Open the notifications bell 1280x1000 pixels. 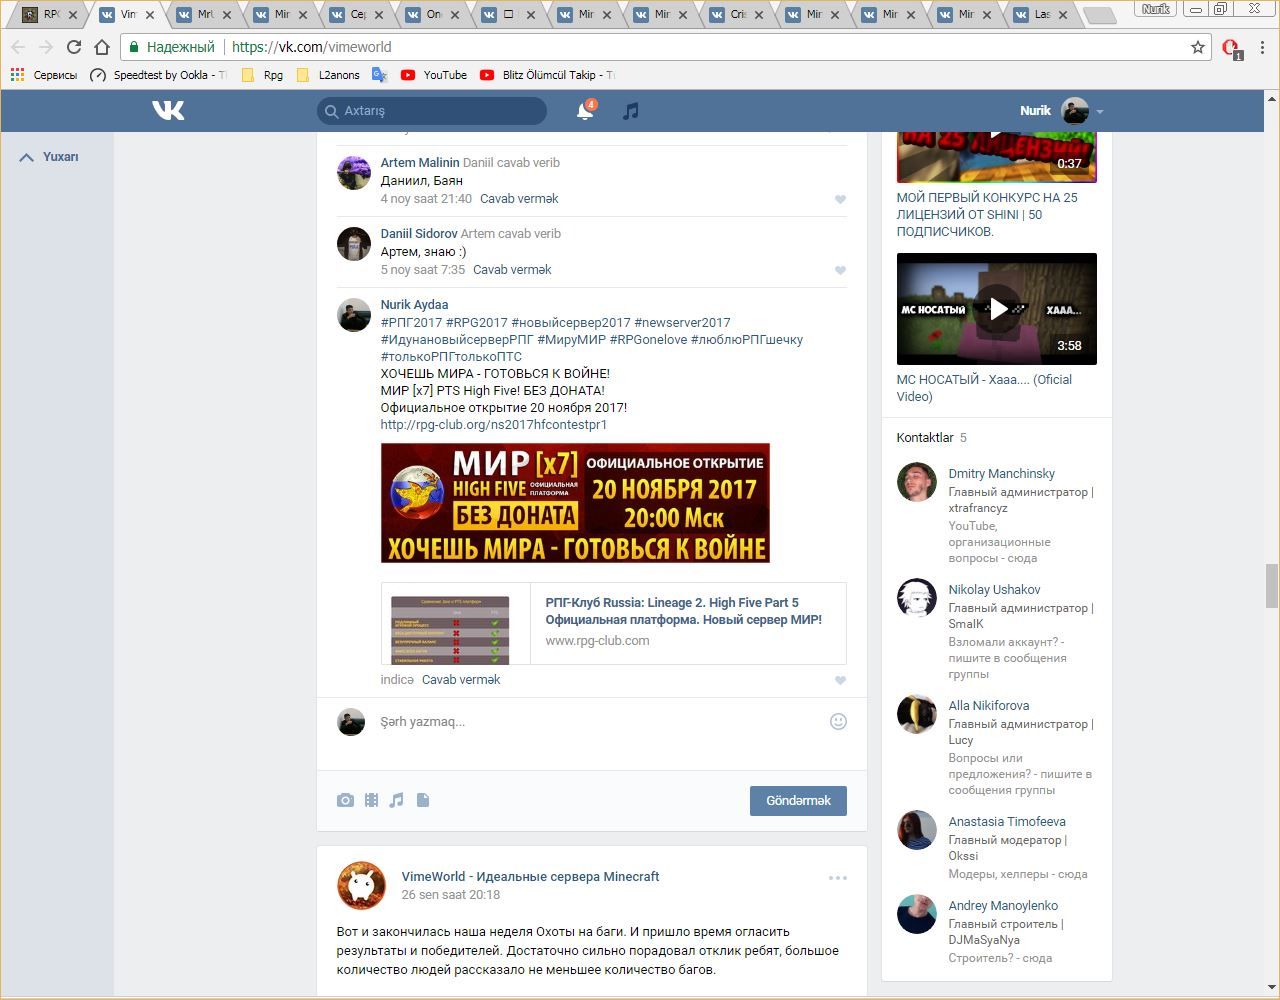[585, 110]
